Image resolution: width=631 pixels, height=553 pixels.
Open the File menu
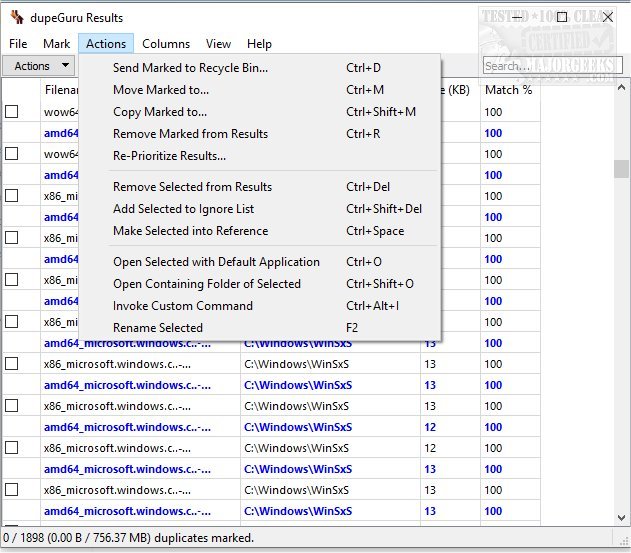pos(18,44)
